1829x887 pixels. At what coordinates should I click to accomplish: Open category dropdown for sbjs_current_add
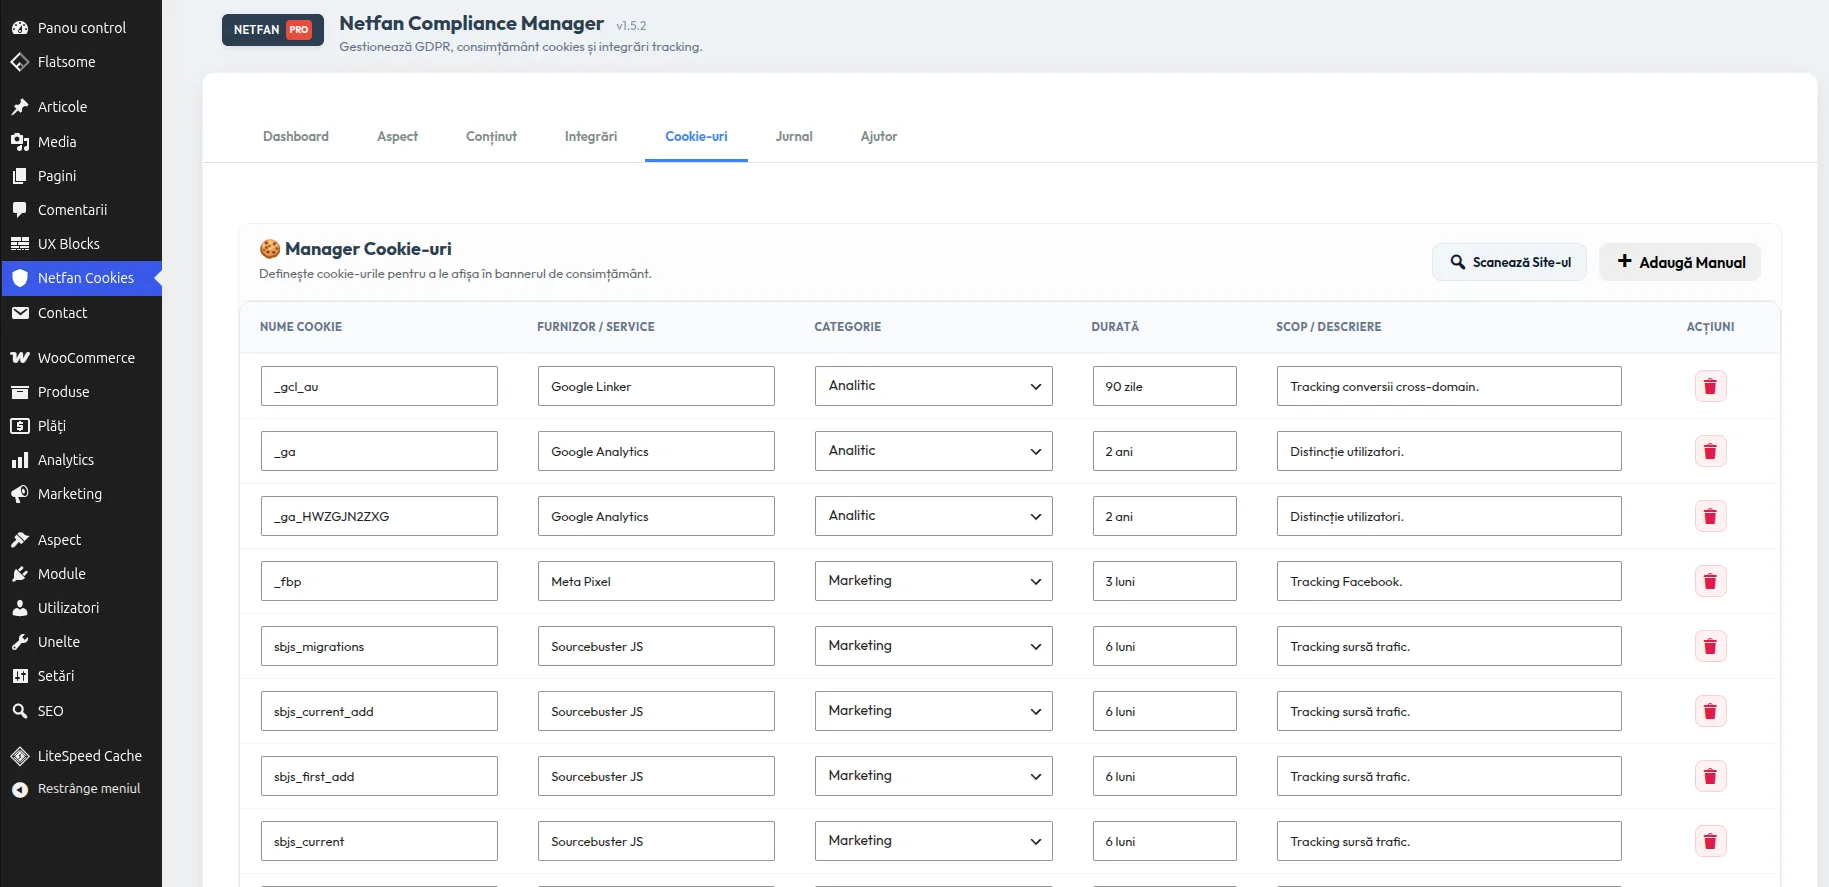tap(933, 711)
